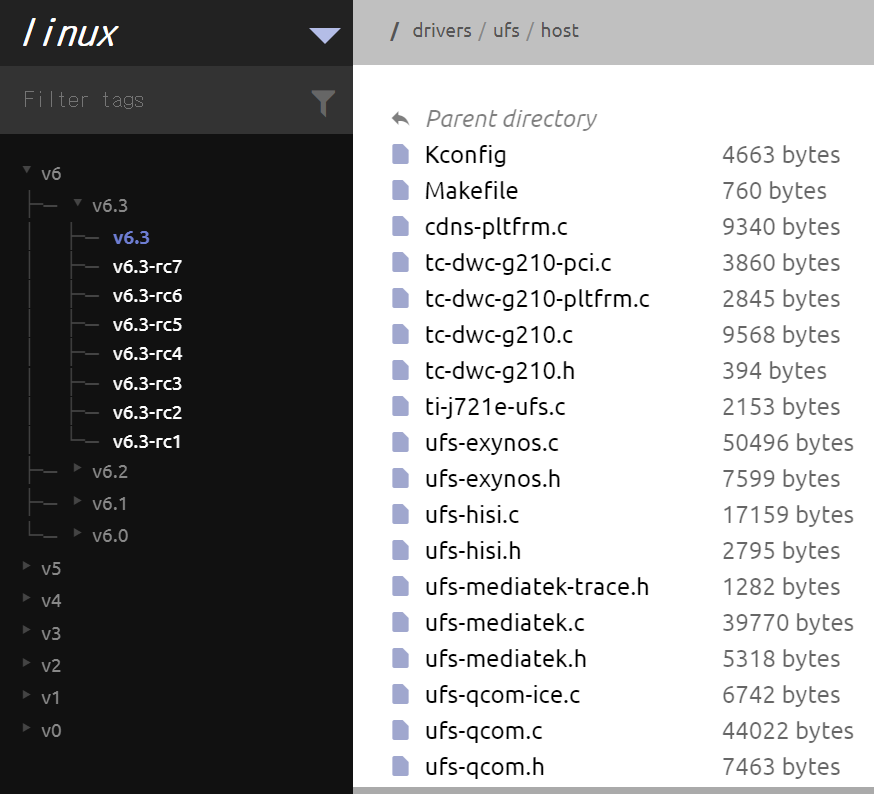
Task: Select tag v6.3-rc1
Action: click(x=147, y=442)
